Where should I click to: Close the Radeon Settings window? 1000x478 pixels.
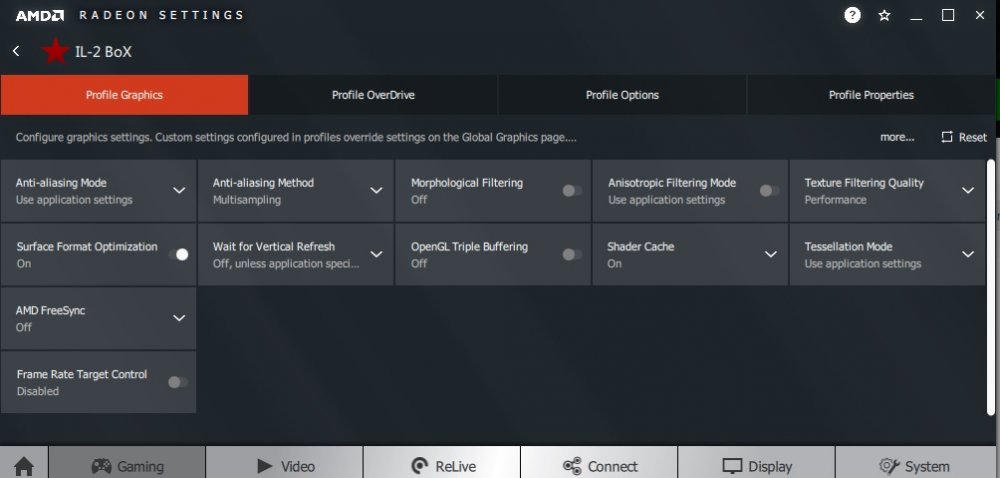point(980,15)
